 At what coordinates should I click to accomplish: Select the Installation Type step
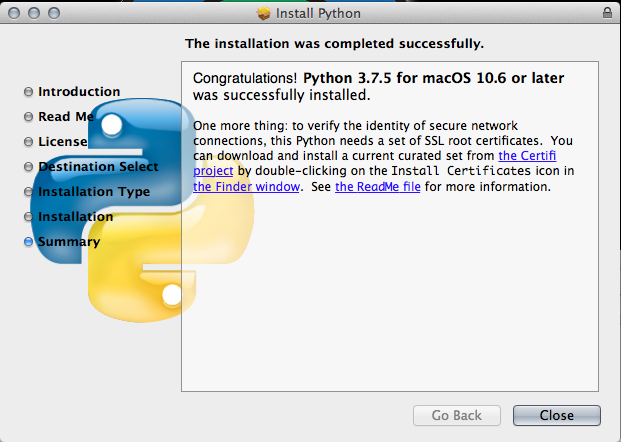point(94,192)
